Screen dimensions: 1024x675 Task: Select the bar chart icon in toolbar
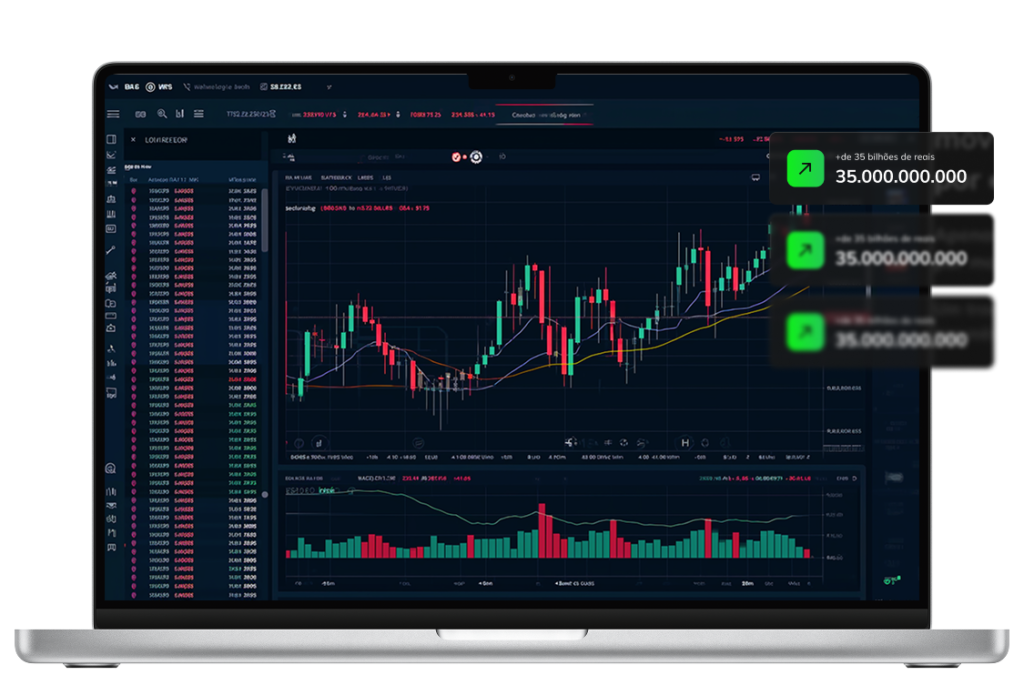[x=180, y=115]
